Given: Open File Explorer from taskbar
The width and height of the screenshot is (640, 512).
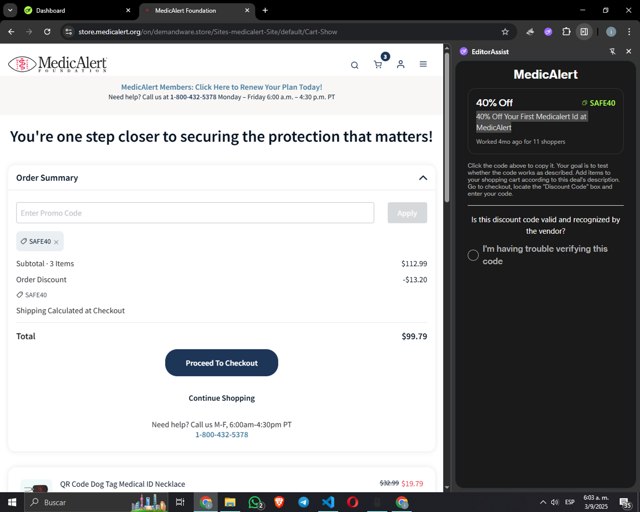Looking at the screenshot, I should (x=230, y=502).
